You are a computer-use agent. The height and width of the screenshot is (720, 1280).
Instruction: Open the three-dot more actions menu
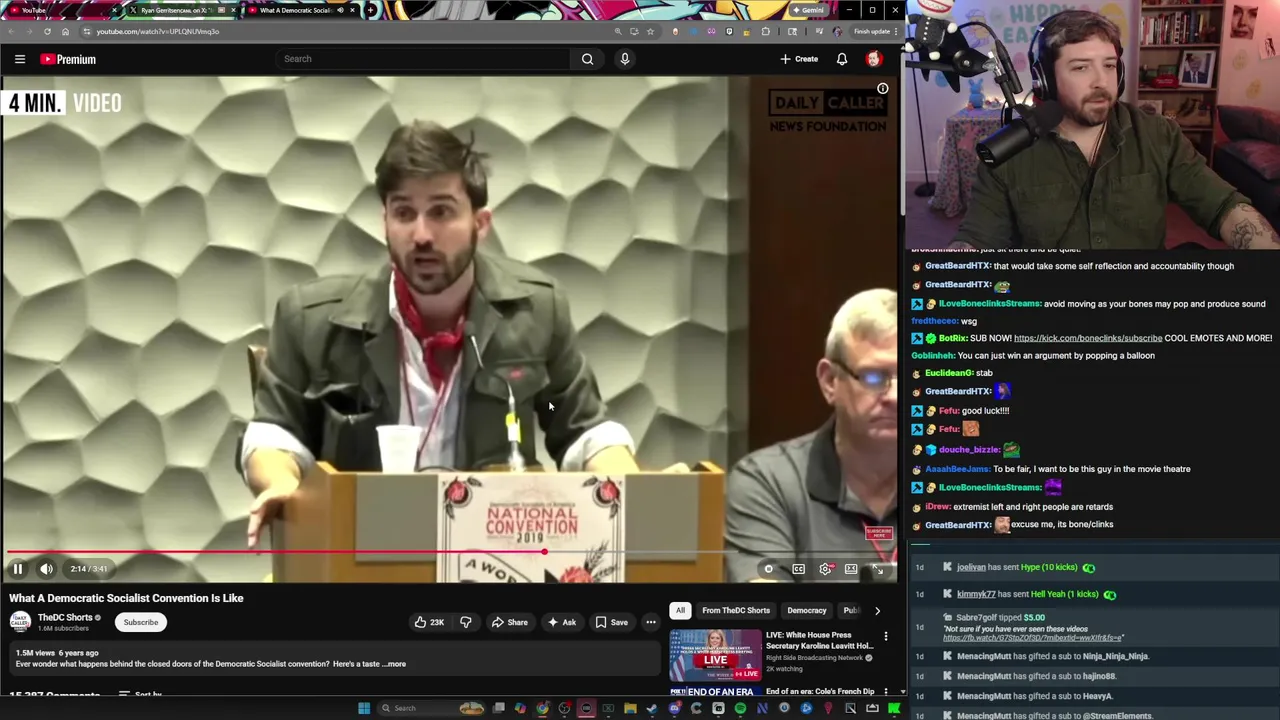tap(651, 622)
